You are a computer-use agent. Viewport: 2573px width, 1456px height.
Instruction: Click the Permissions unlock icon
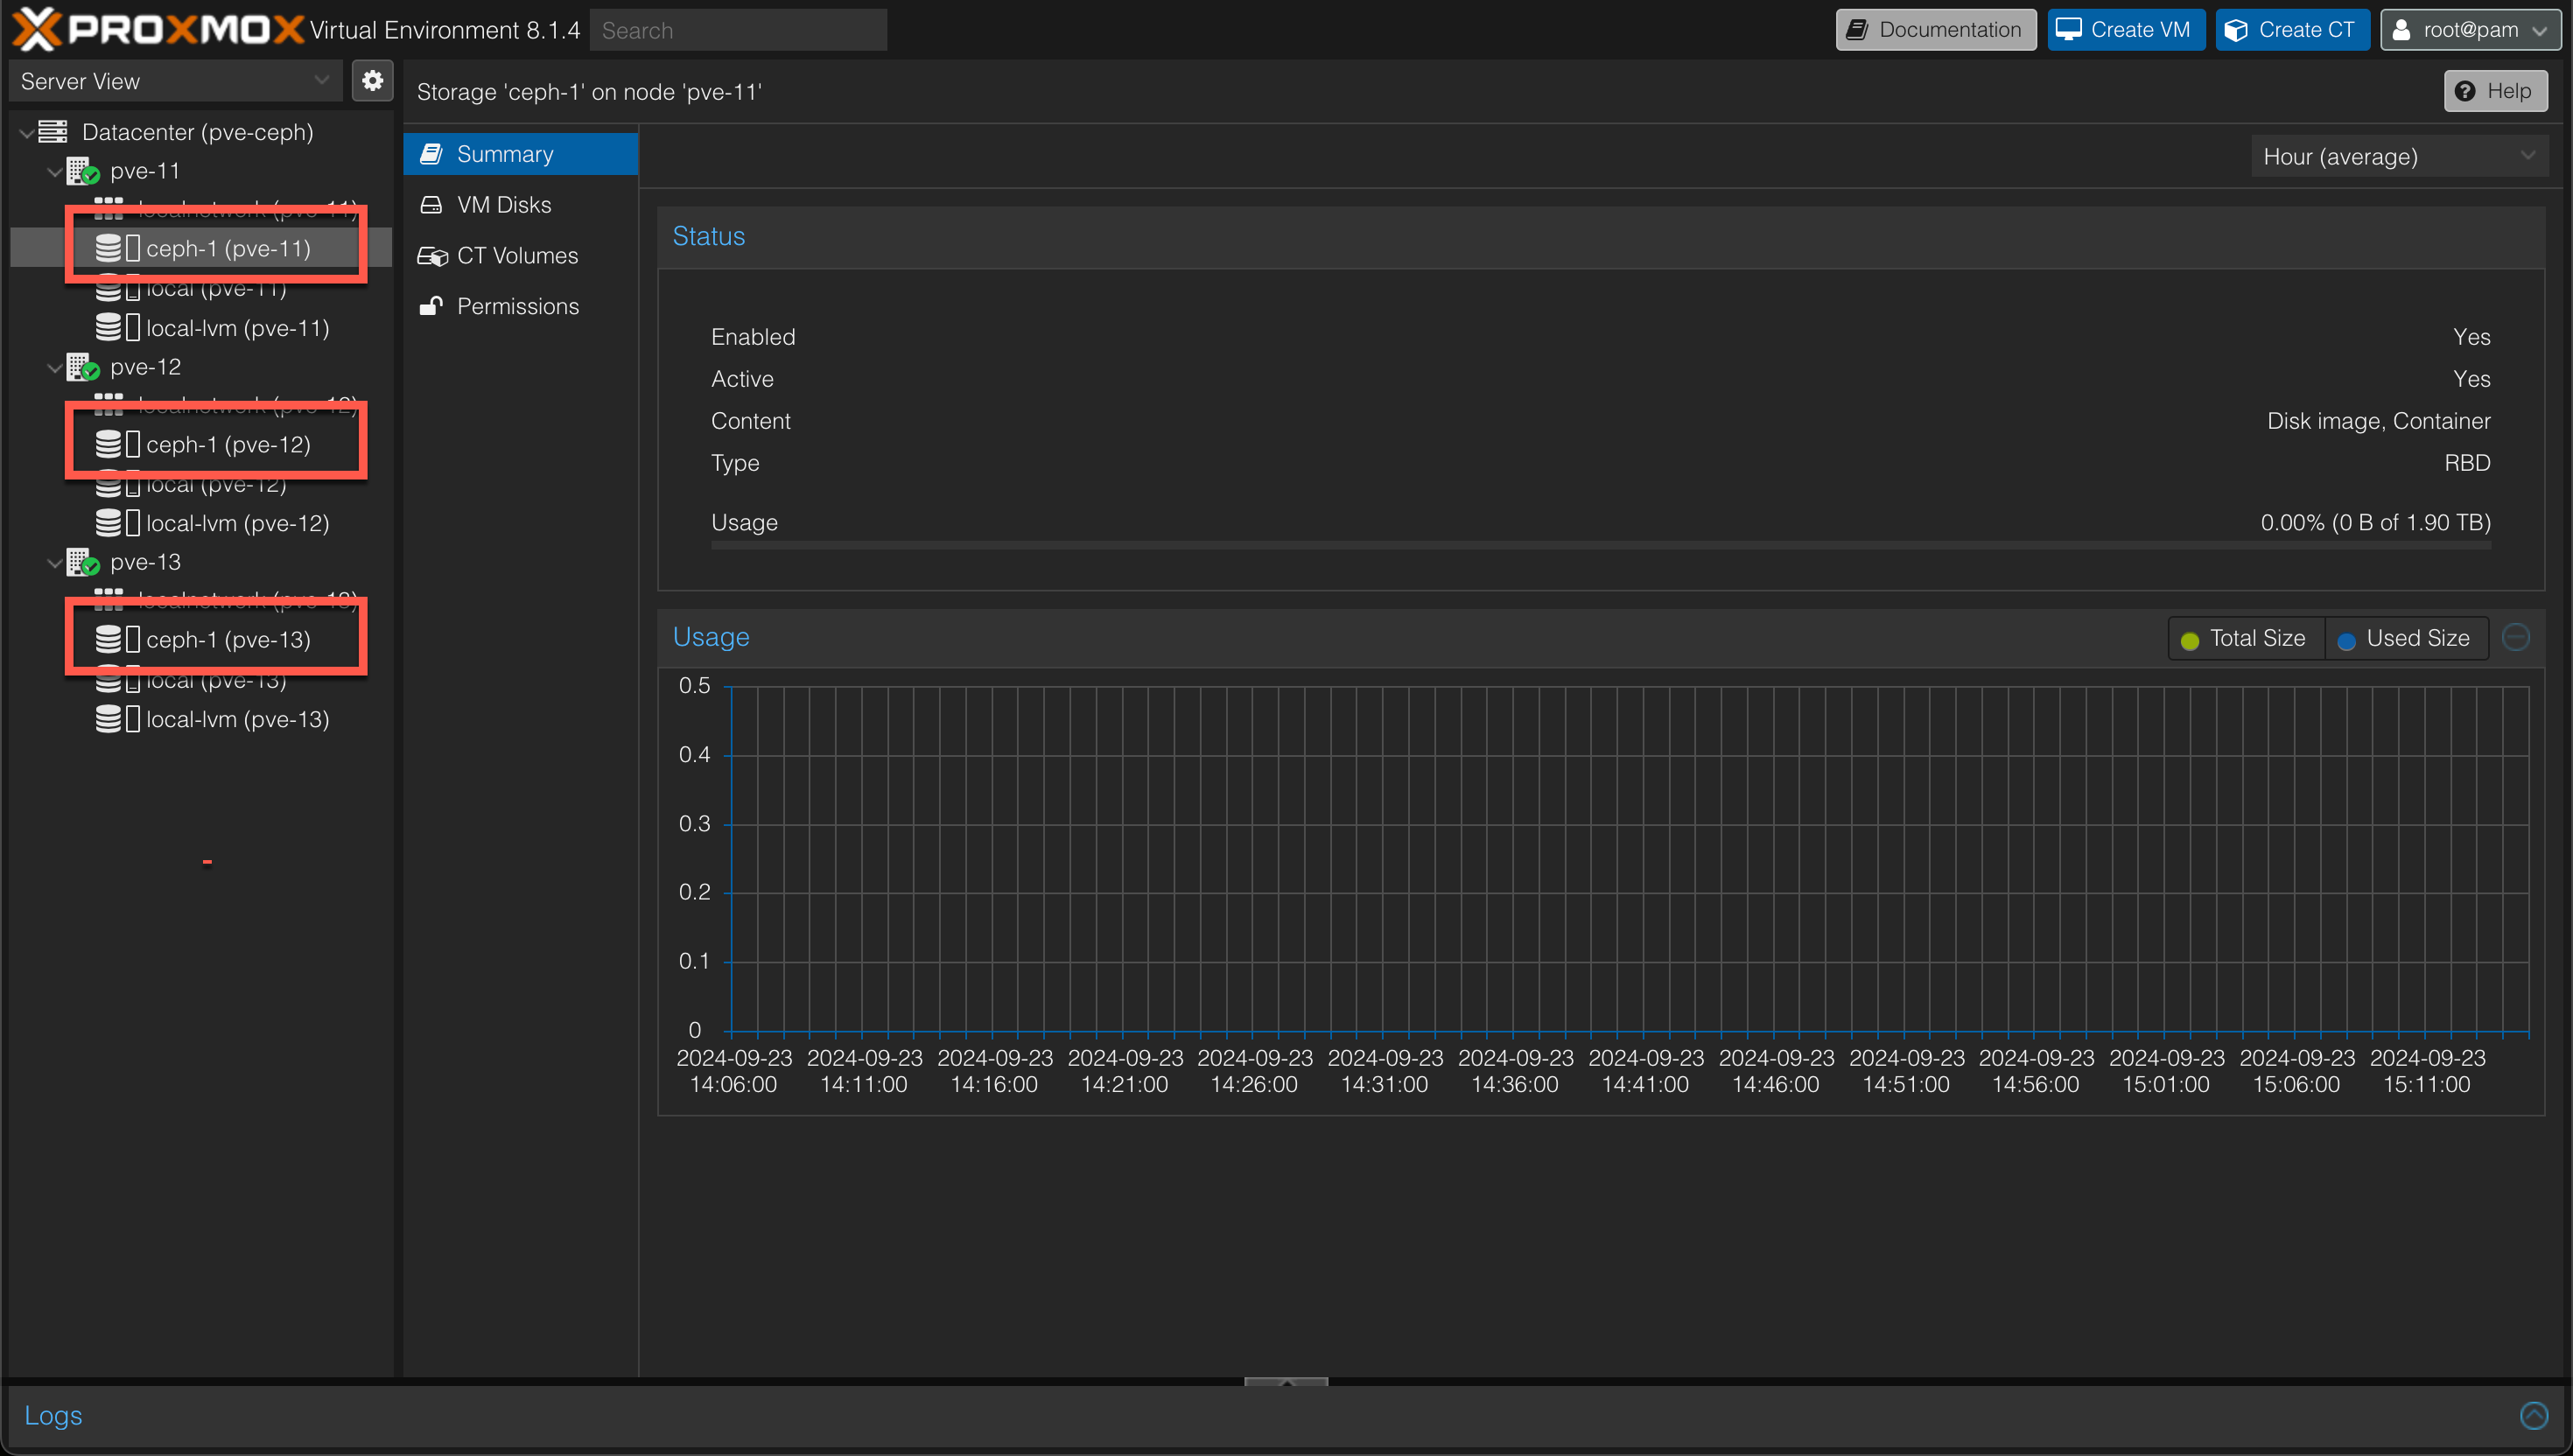[x=431, y=305]
